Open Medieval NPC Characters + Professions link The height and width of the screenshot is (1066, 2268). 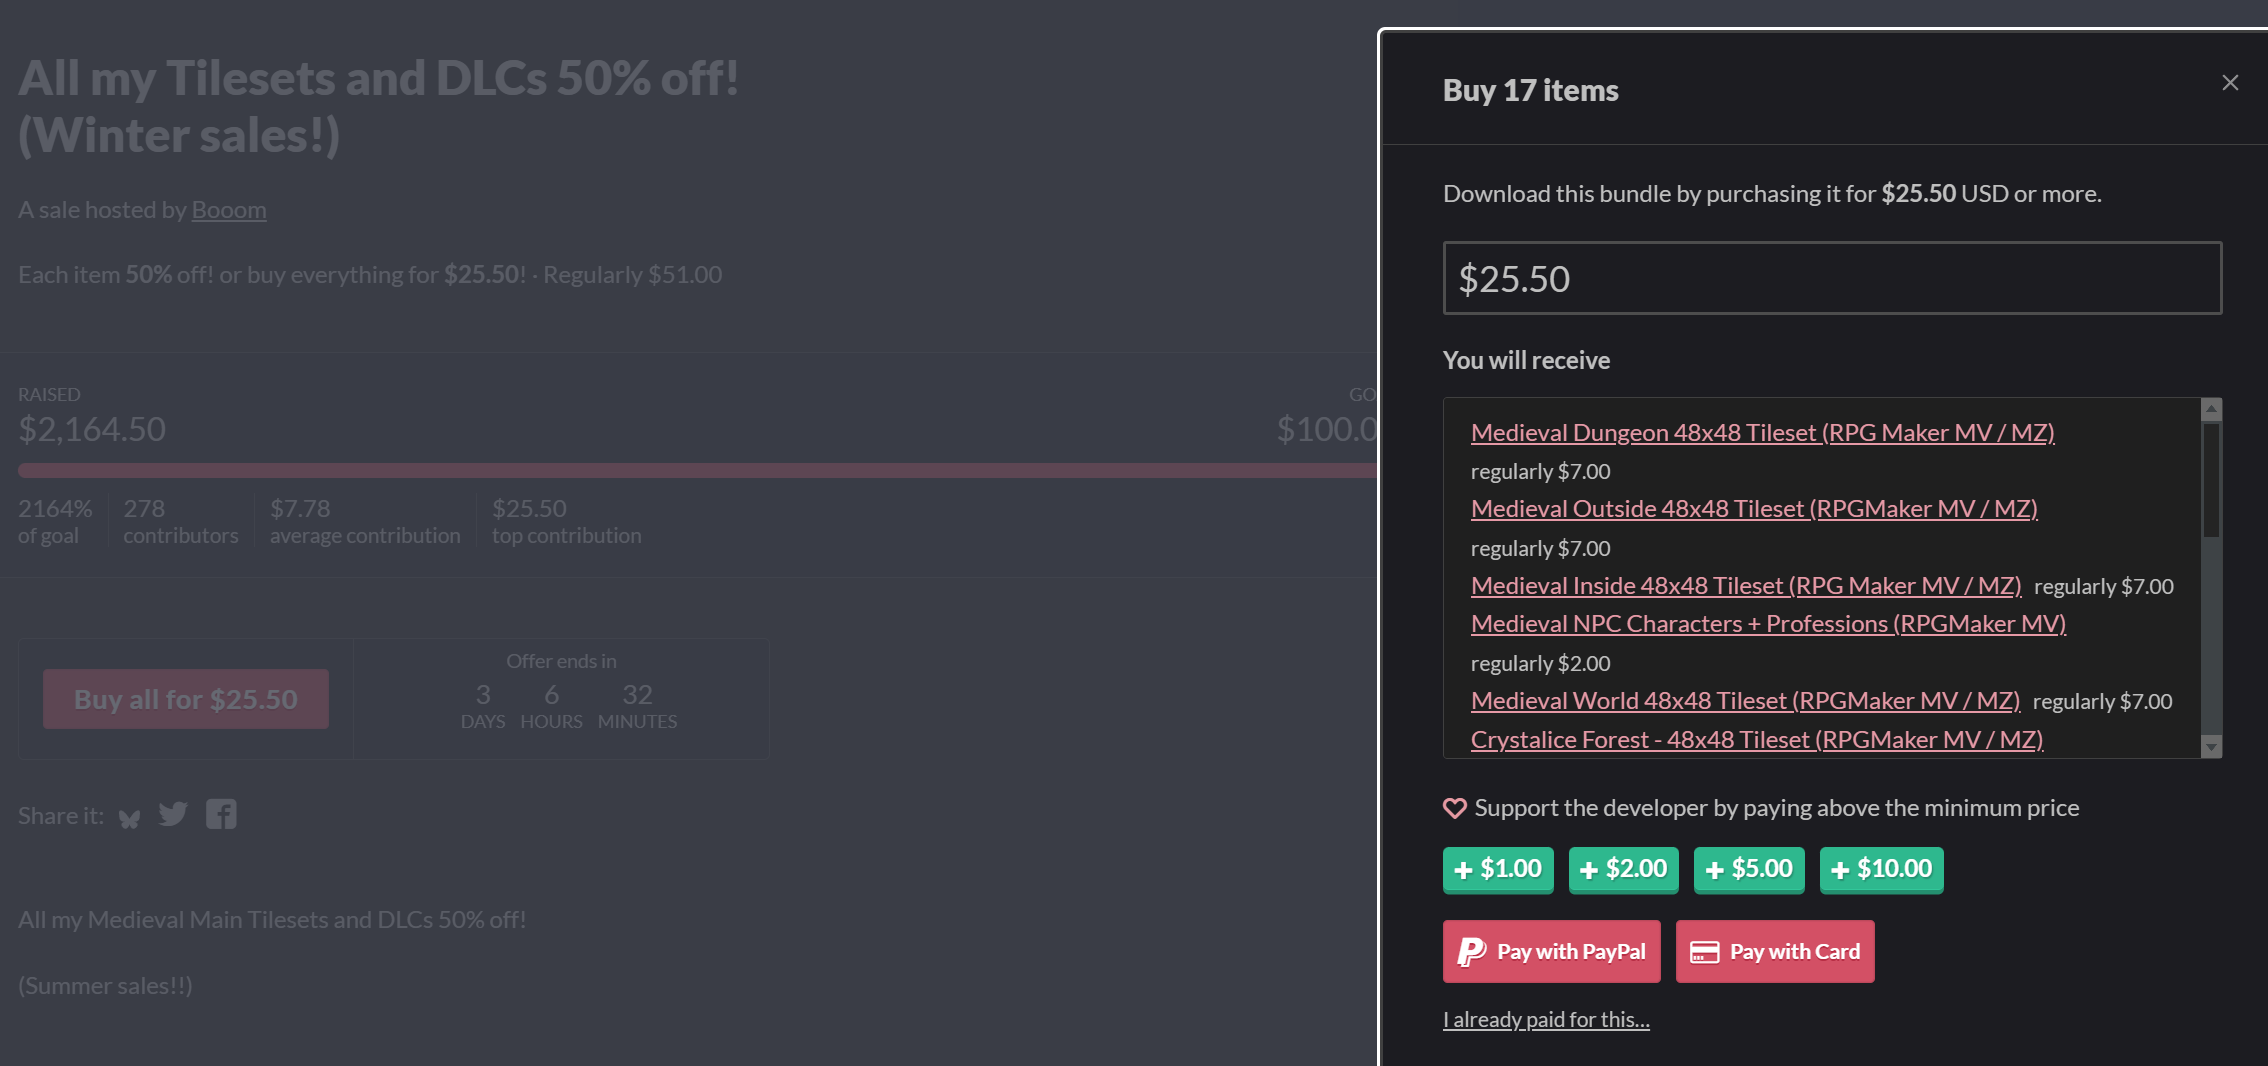(1768, 624)
